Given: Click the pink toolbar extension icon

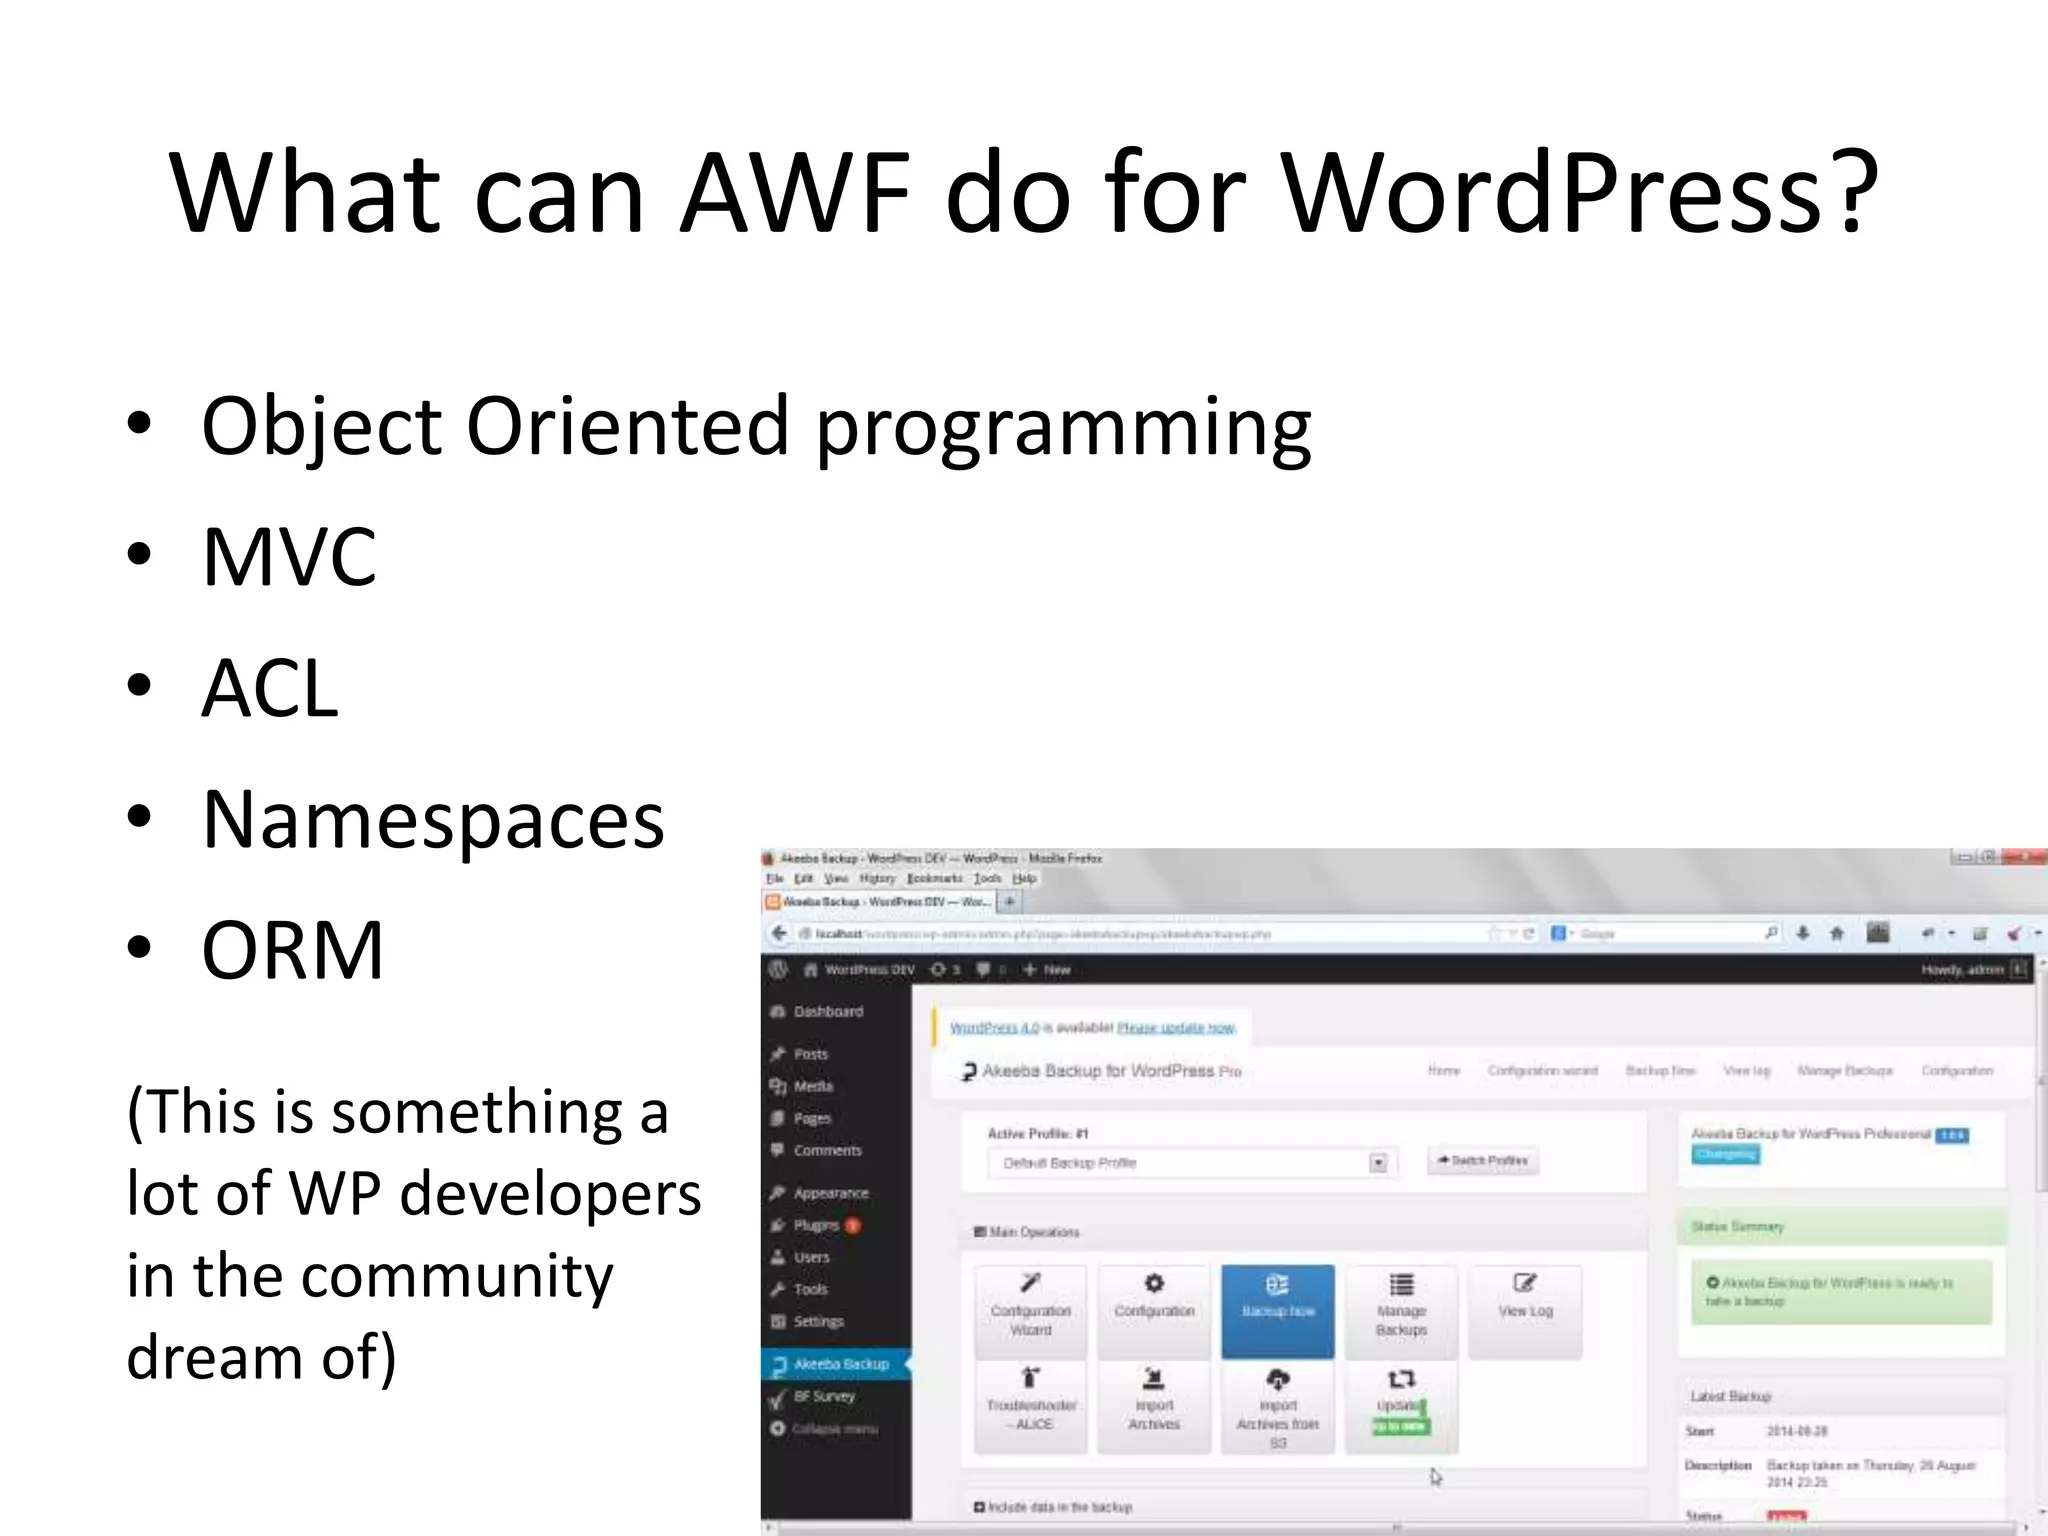Looking at the screenshot, I should click(2014, 933).
